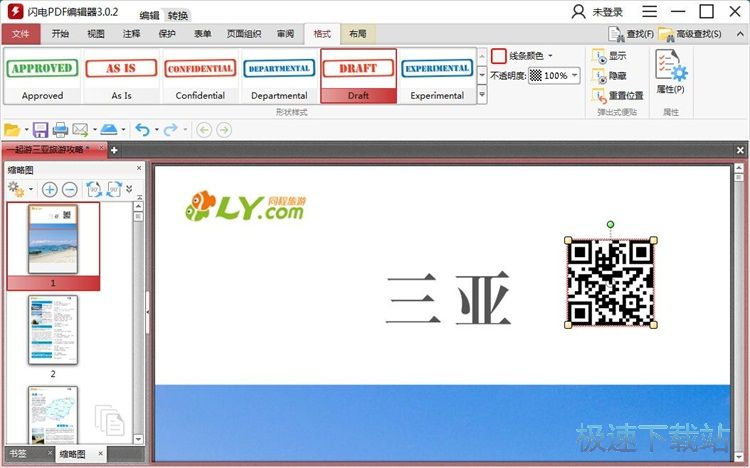Switch to Page Organize (页面组织) tab
750x468 pixels.
pyautogui.click(x=244, y=34)
